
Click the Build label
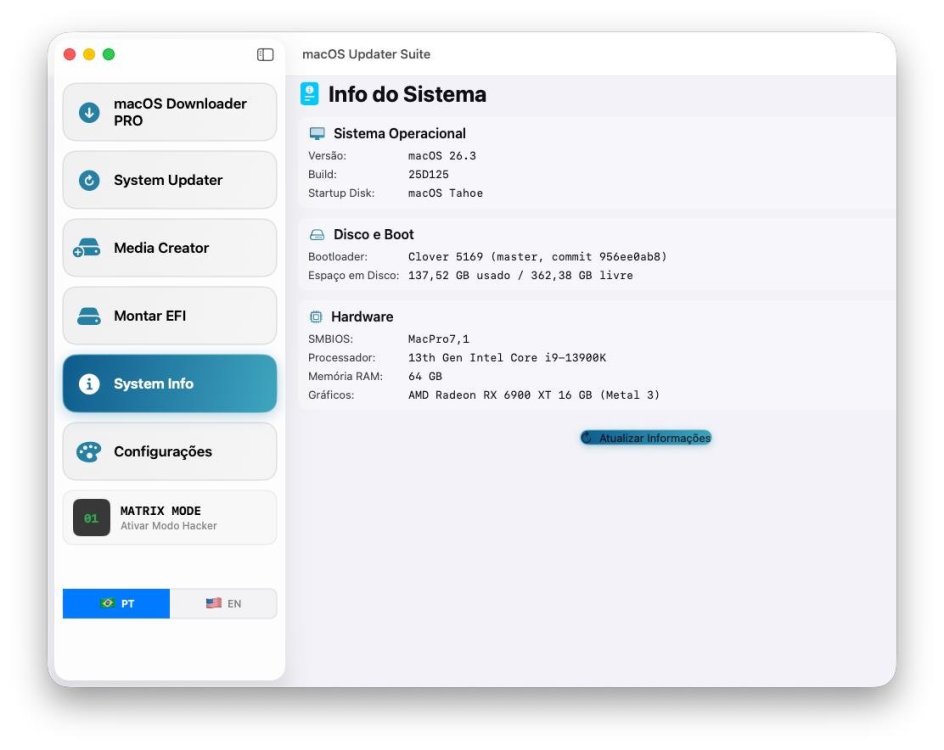[x=322, y=175]
